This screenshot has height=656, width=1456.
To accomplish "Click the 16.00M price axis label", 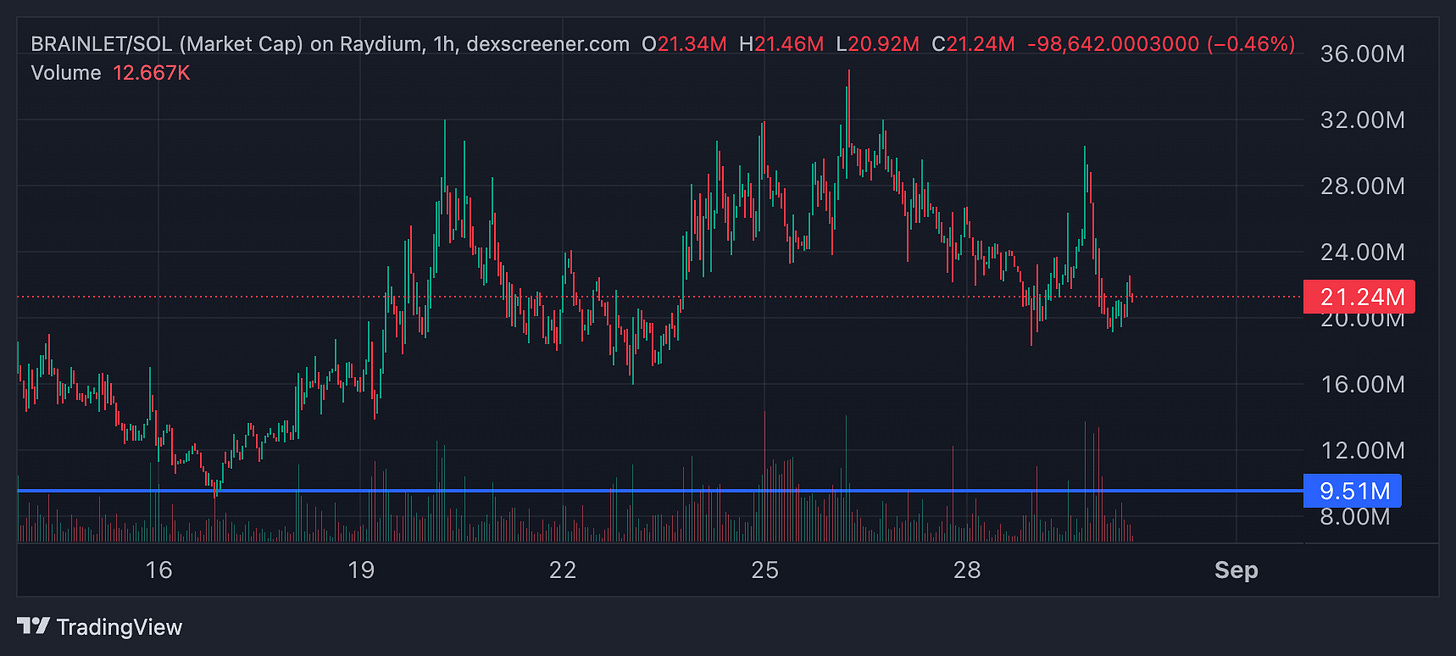I will coord(1362,384).
